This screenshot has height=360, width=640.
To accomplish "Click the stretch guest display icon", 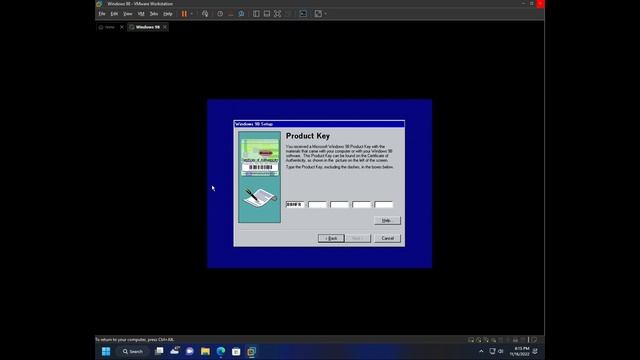I will (x=318, y=13).
